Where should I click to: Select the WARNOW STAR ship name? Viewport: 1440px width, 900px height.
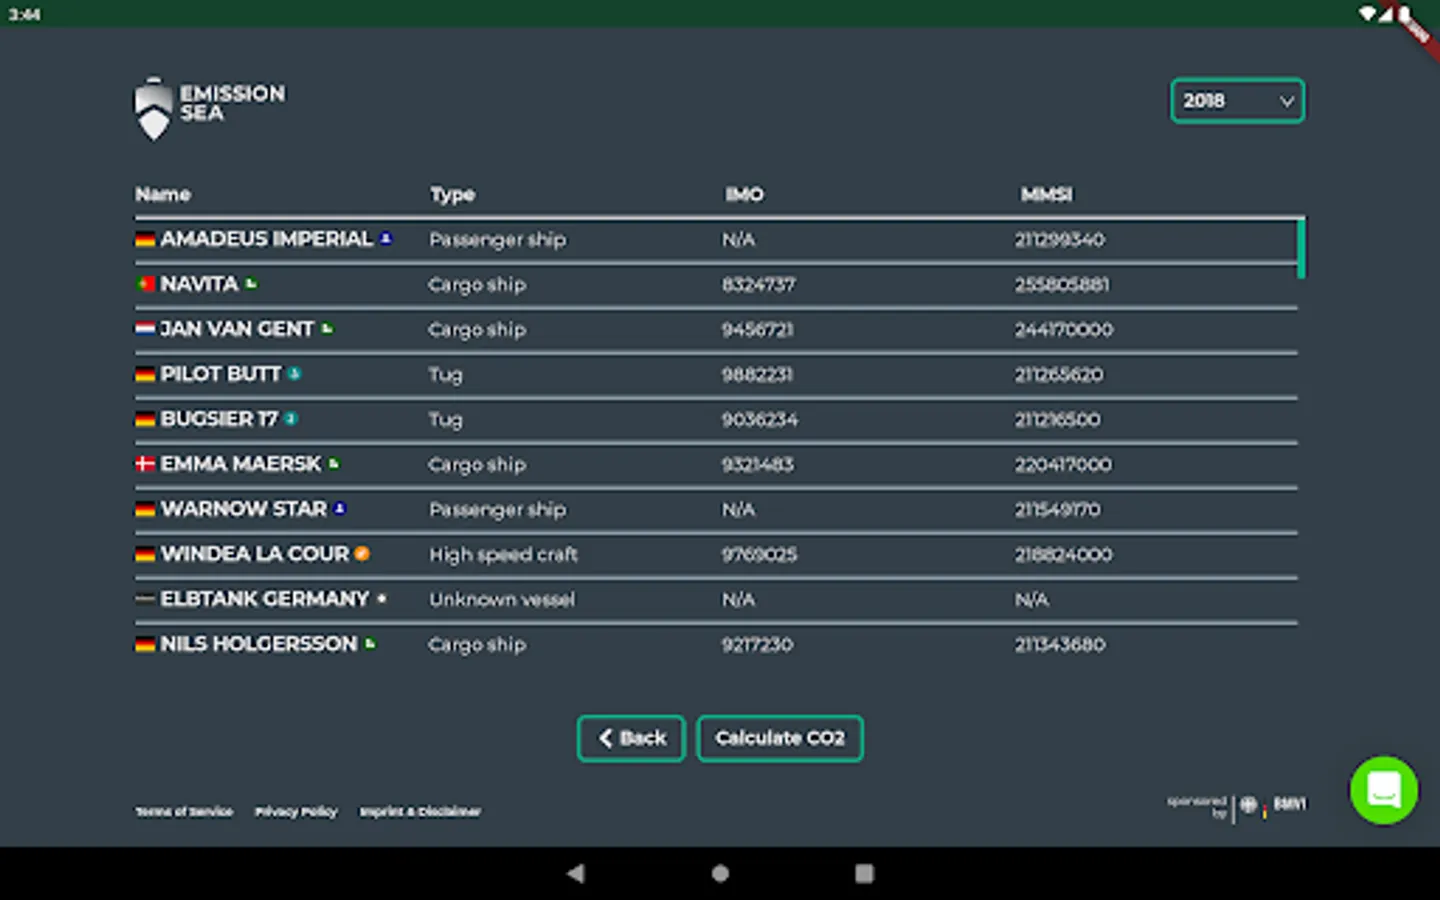(244, 509)
